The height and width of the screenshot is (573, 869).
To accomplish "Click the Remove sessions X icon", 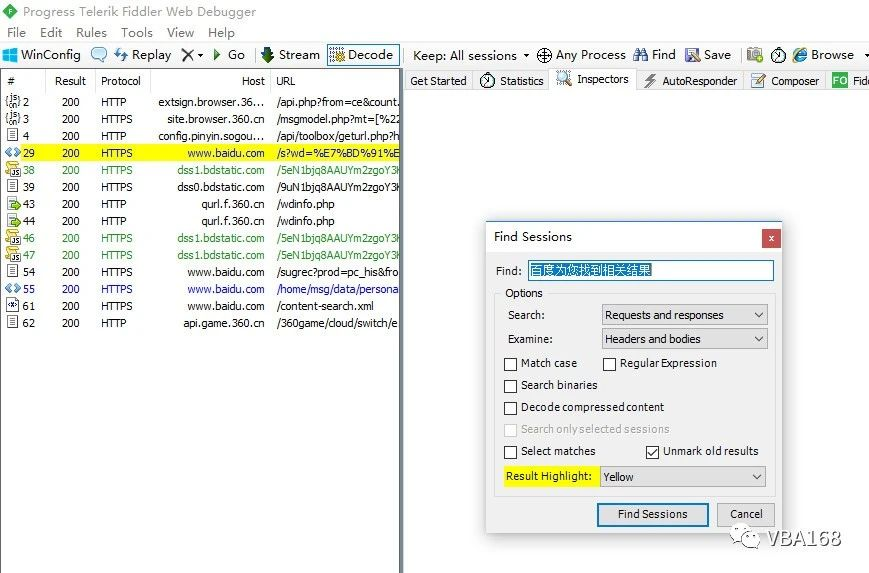I will pos(188,55).
